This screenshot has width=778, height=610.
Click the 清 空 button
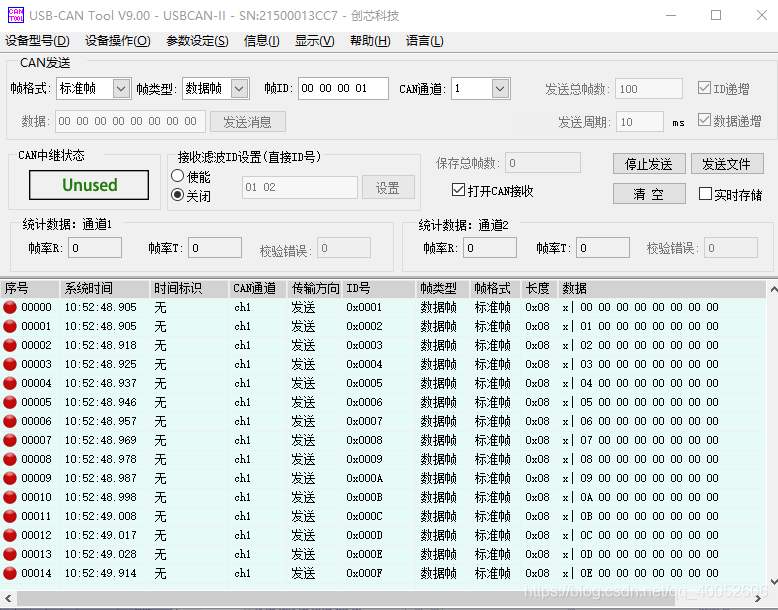click(x=648, y=194)
